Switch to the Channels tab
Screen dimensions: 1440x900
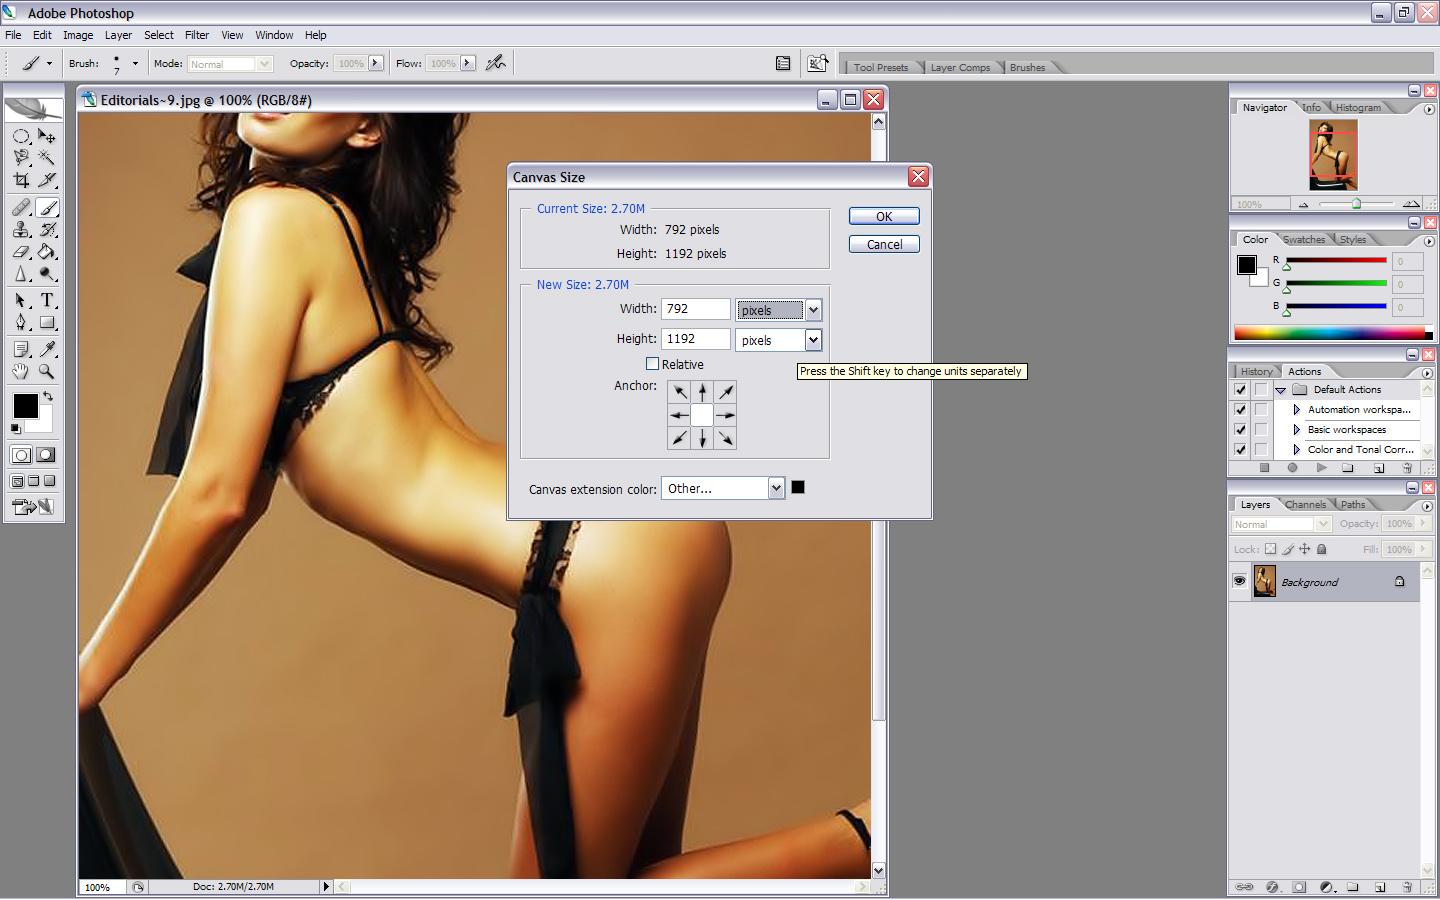pos(1305,505)
